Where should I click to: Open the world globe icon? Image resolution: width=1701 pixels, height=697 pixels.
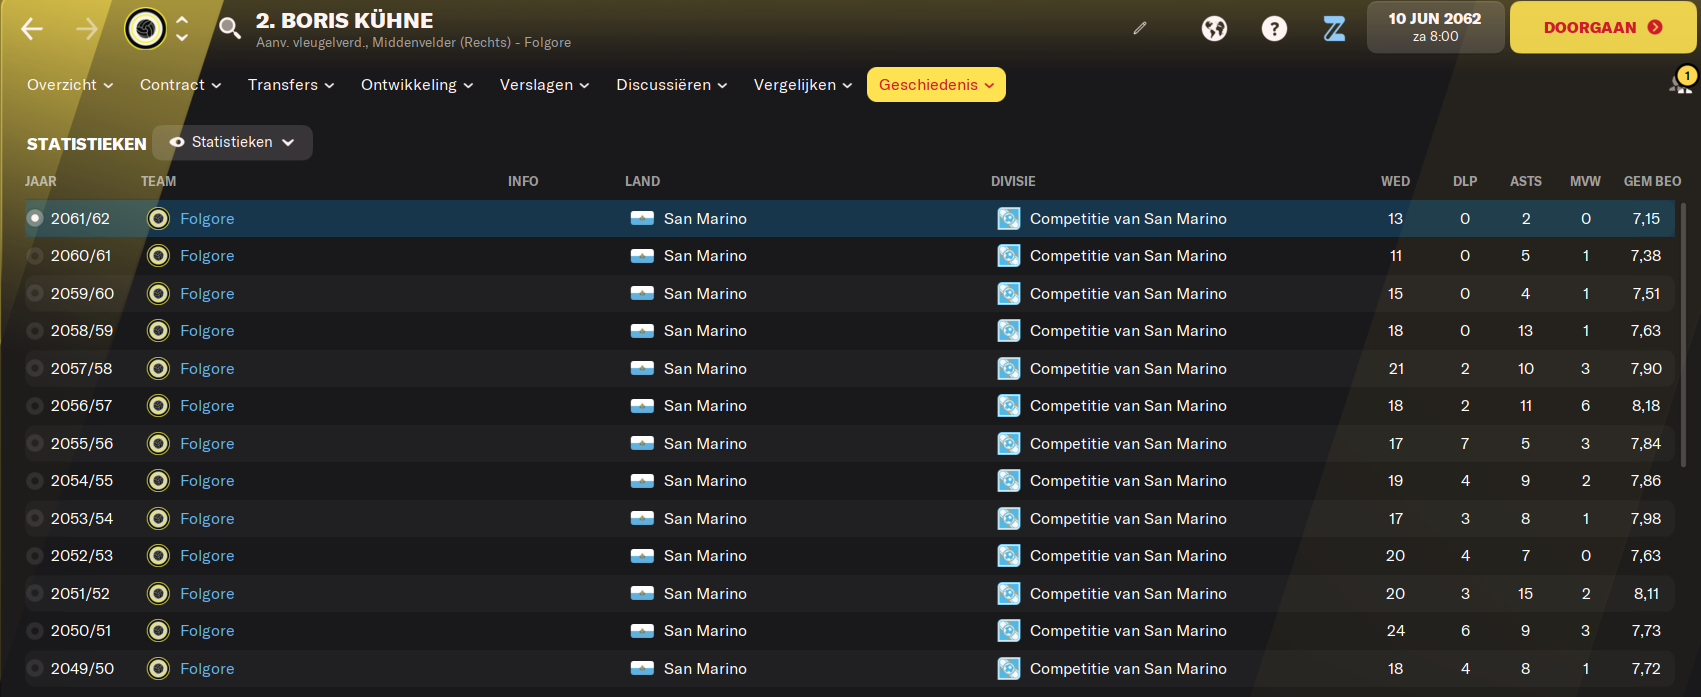tap(1214, 29)
